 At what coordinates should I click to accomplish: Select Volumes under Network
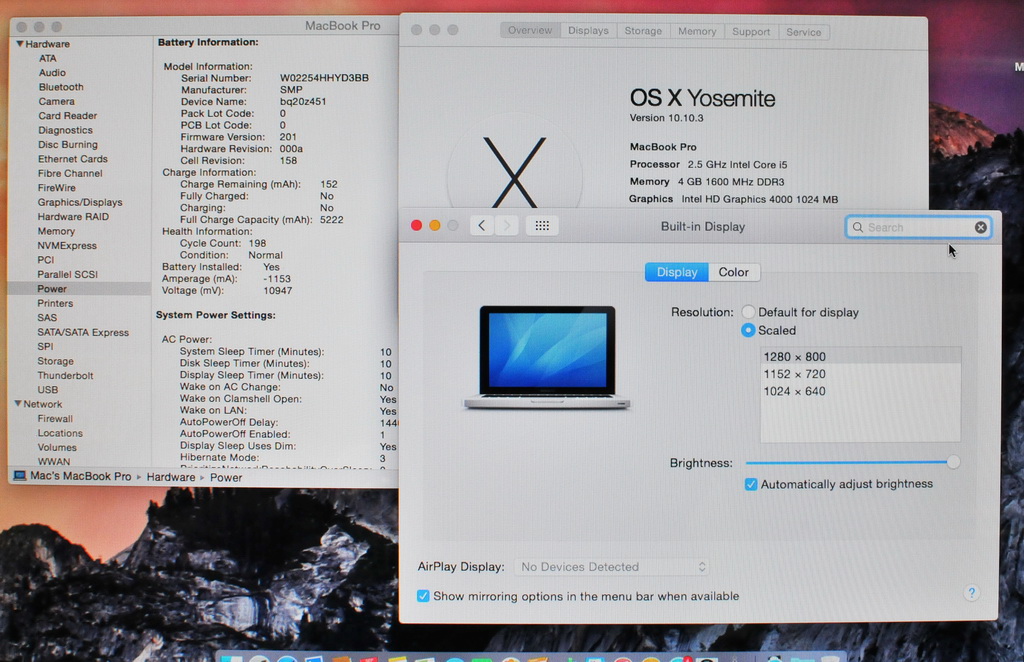pyautogui.click(x=57, y=447)
